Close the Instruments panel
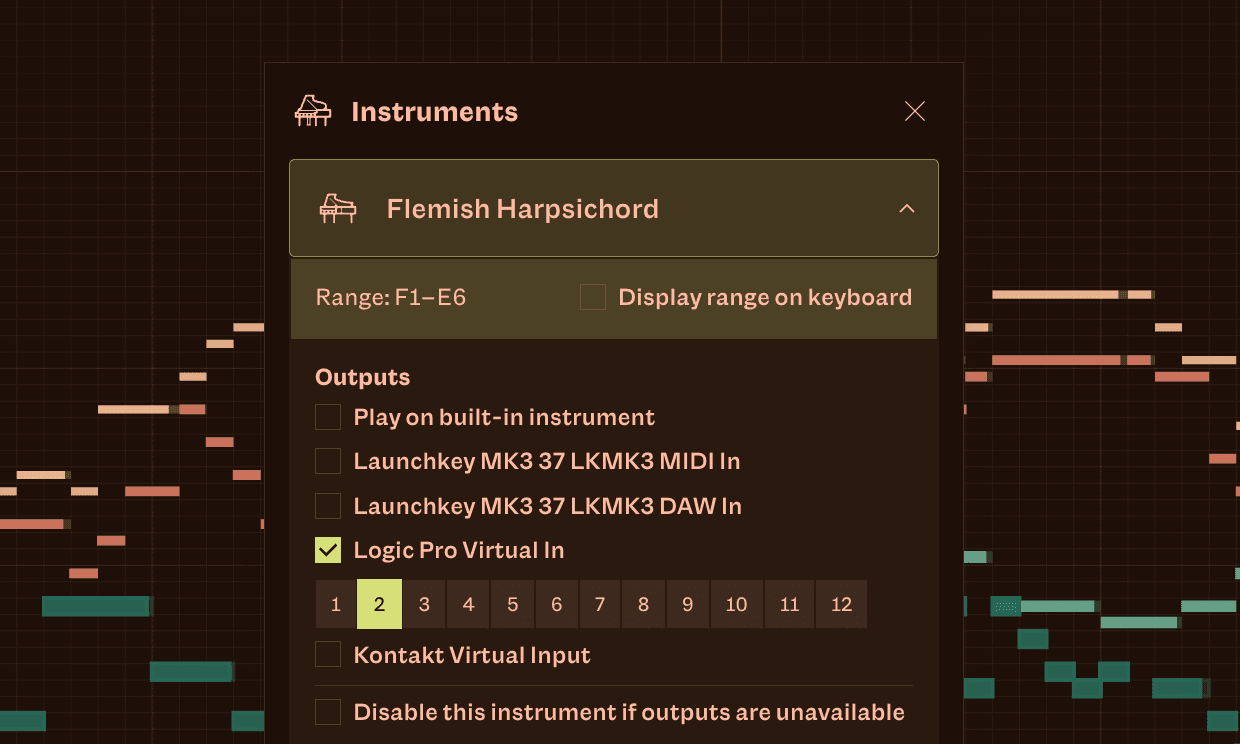 (x=914, y=111)
